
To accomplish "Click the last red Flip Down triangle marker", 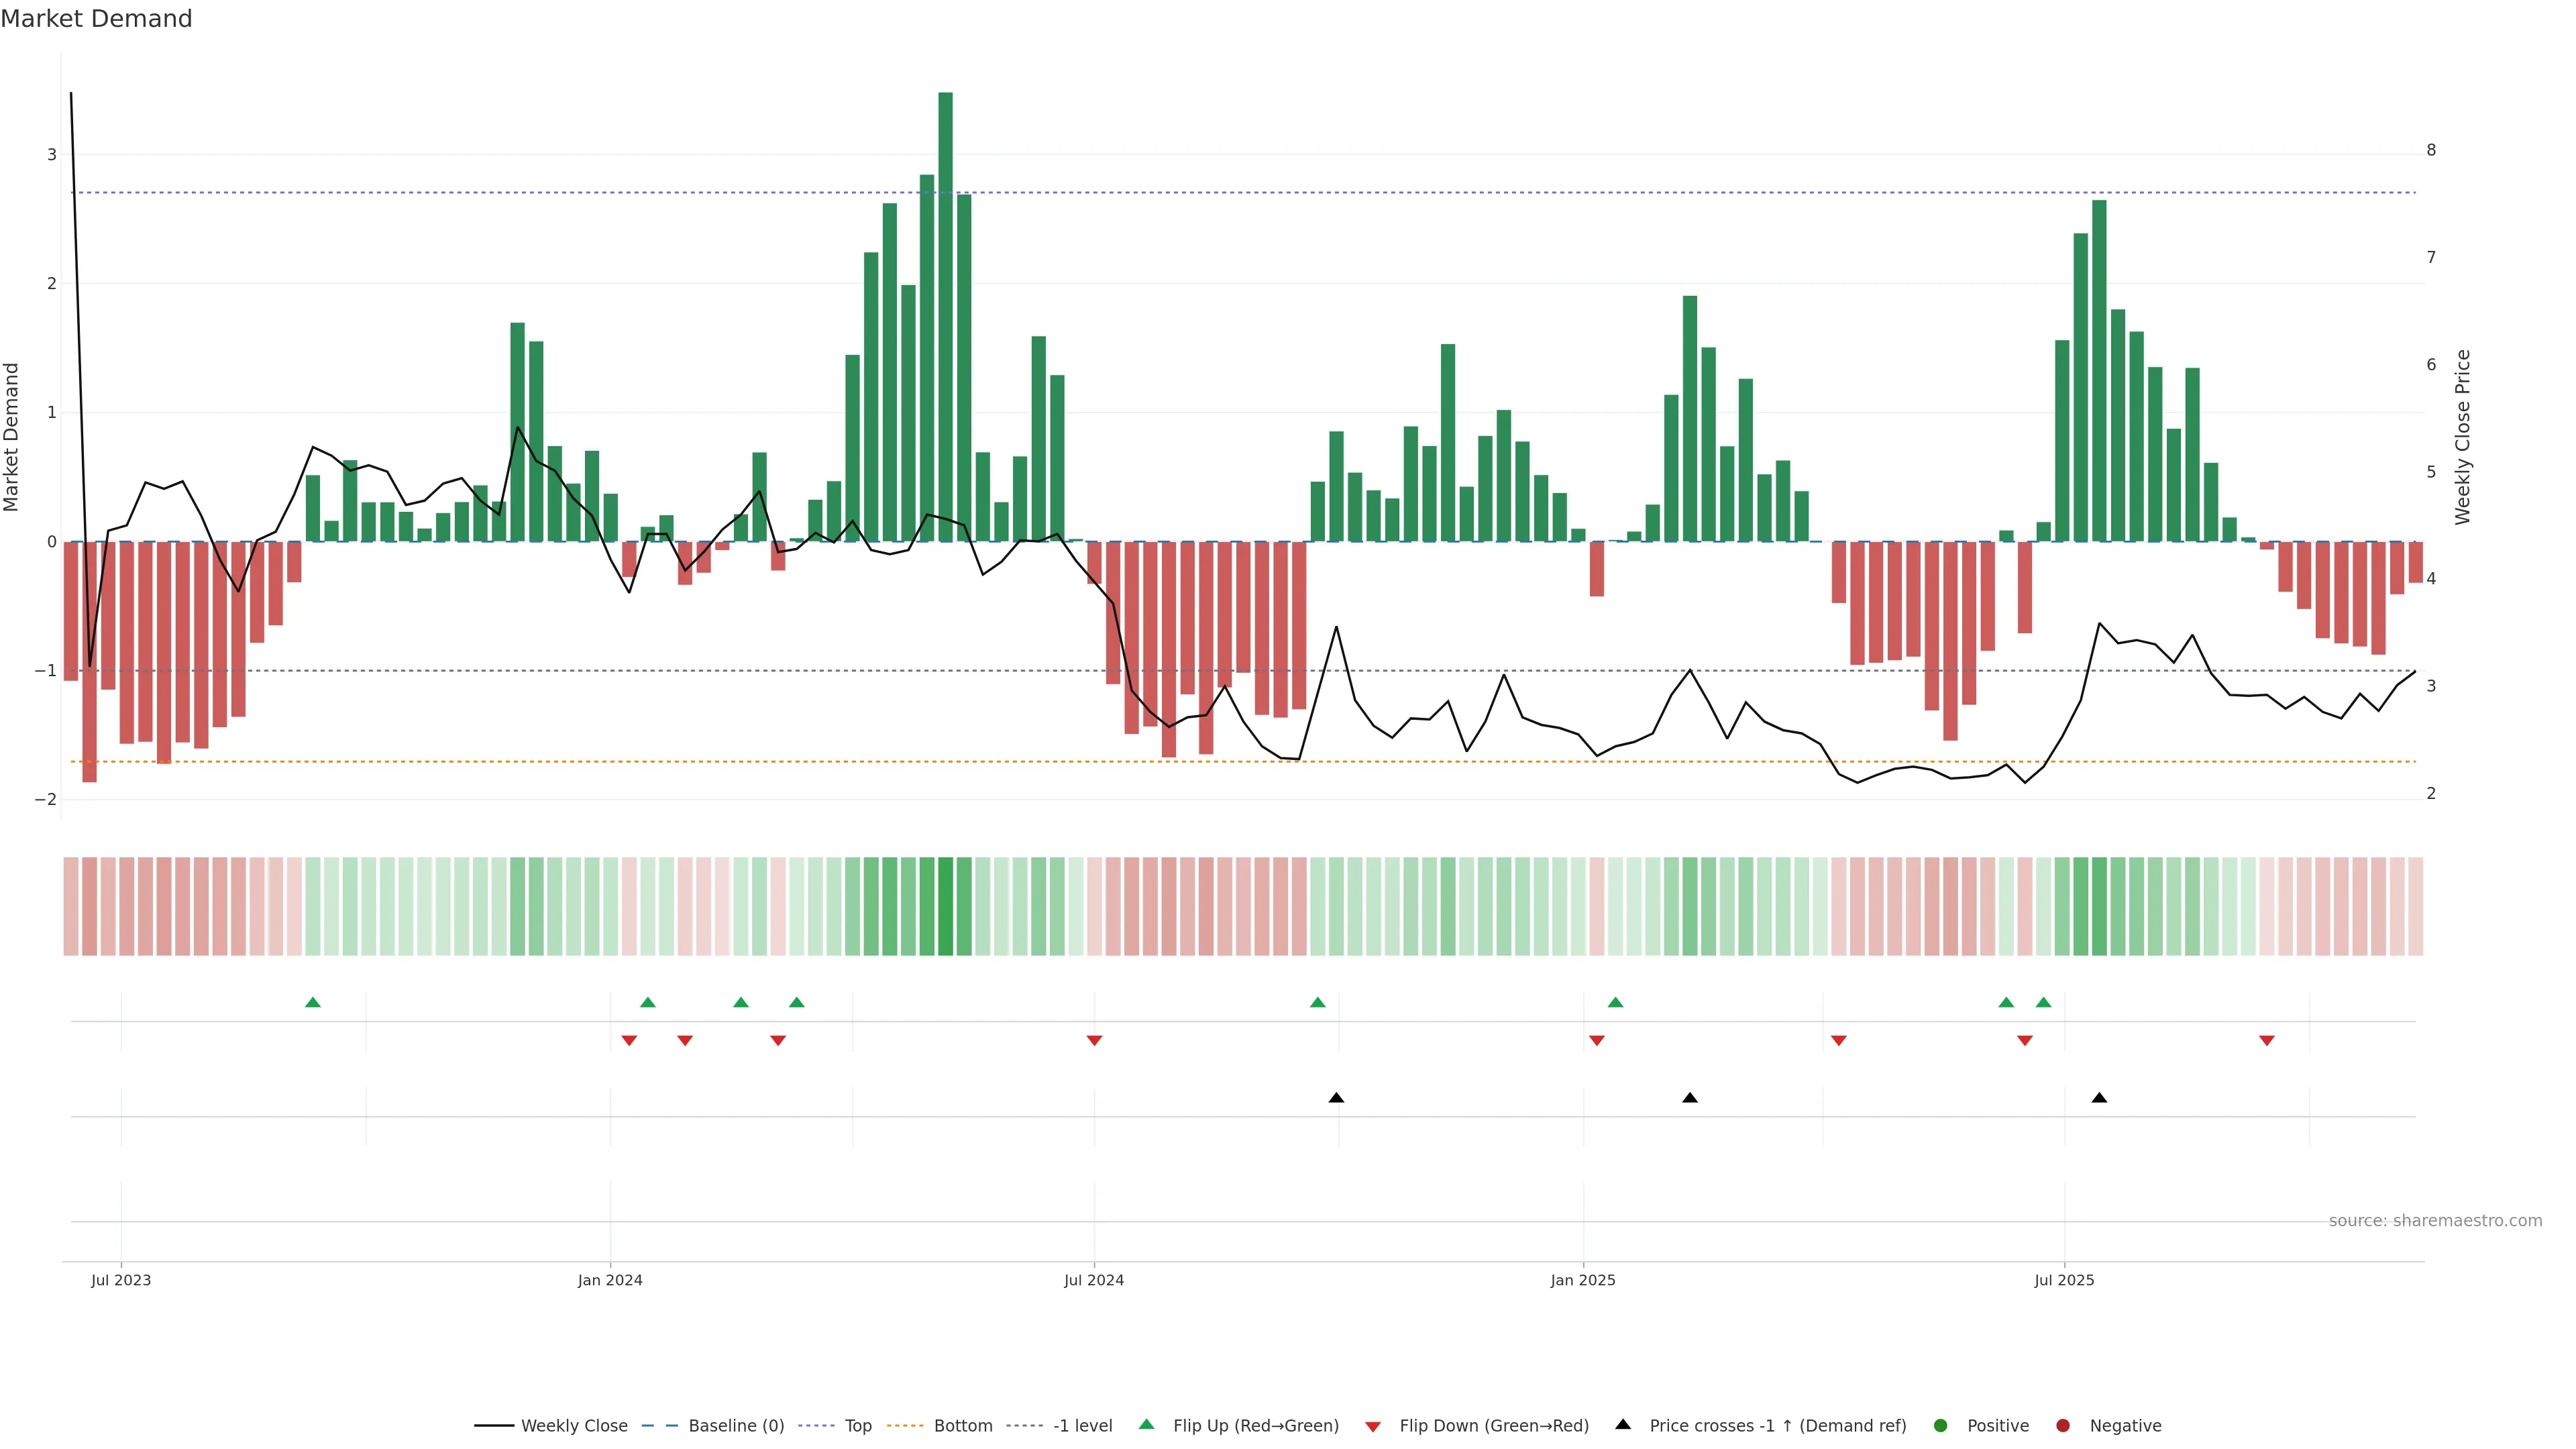I will pyautogui.click(x=2267, y=1041).
